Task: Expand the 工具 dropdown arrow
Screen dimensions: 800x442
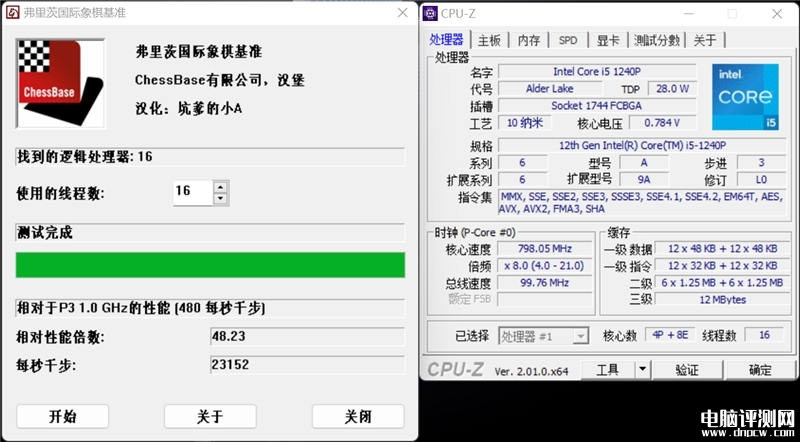Action: (642, 370)
